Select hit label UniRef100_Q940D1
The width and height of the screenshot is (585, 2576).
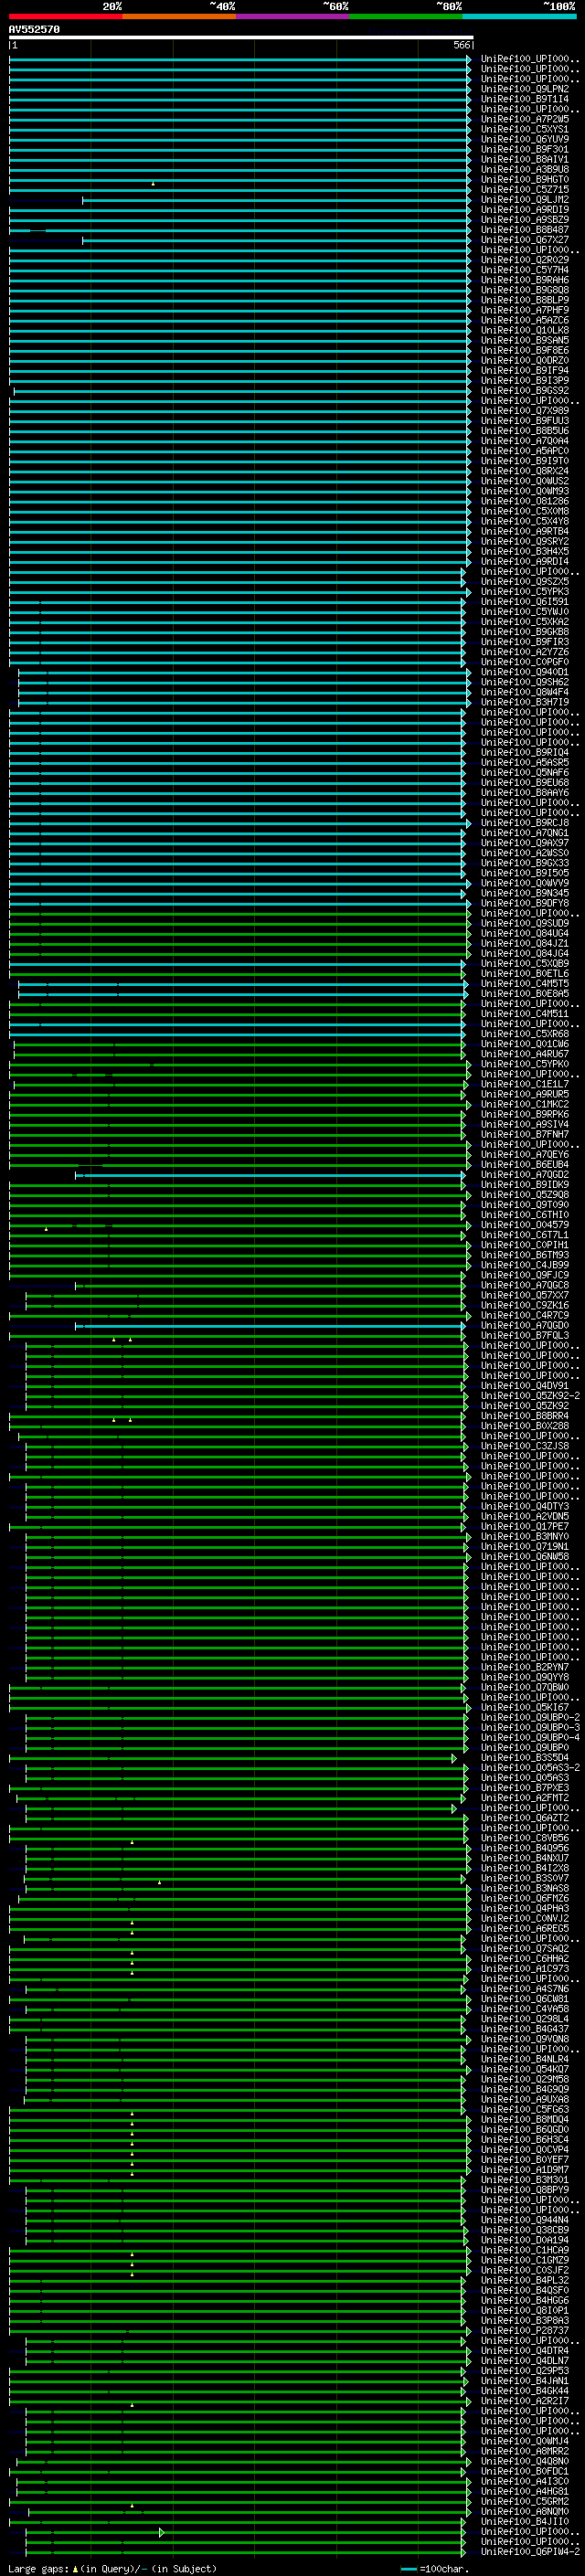(525, 672)
